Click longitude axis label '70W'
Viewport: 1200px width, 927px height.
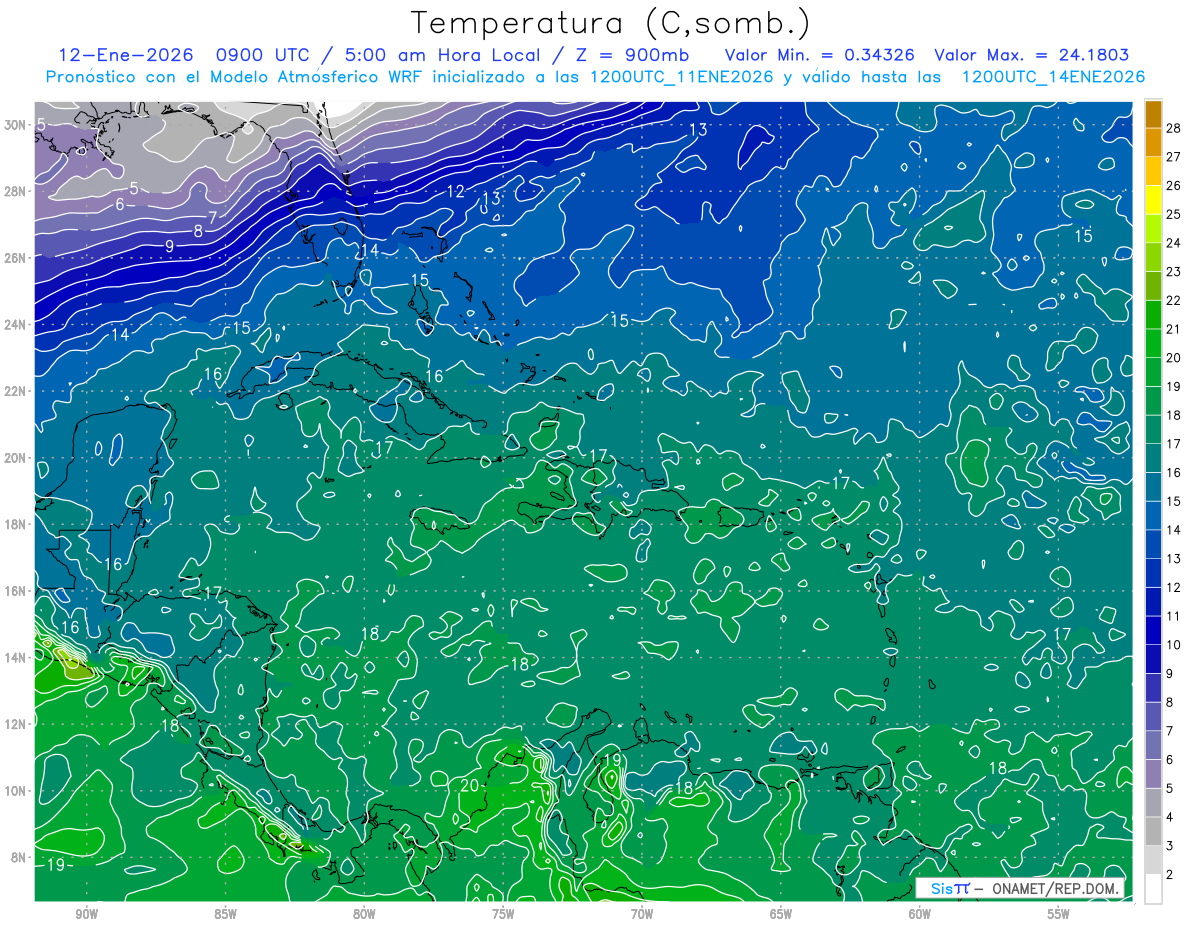(x=642, y=914)
